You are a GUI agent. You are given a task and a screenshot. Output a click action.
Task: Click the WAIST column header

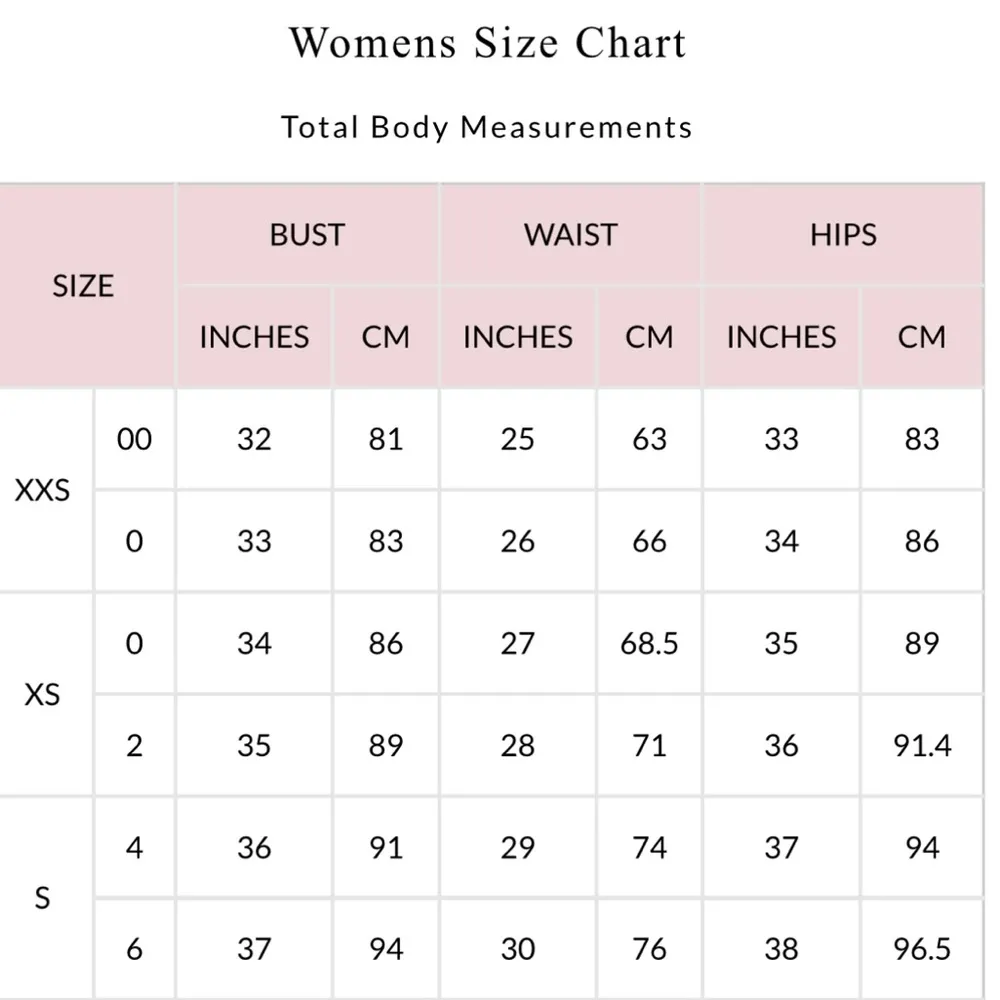click(x=571, y=235)
